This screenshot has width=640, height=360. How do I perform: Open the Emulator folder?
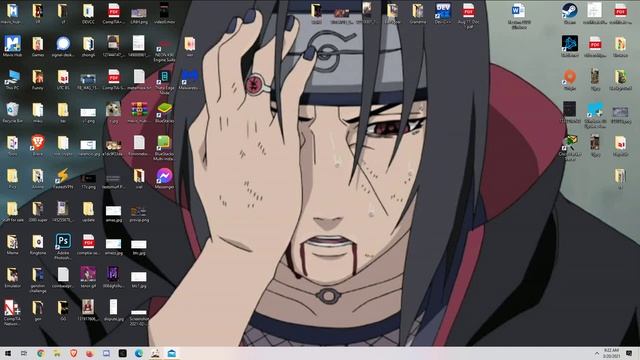12,276
